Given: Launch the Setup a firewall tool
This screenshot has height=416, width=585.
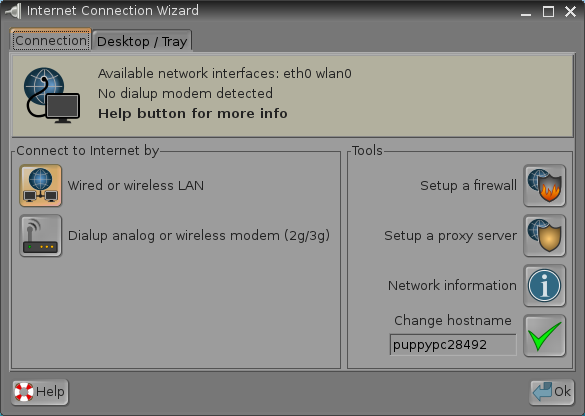Looking at the screenshot, I should coord(544,185).
